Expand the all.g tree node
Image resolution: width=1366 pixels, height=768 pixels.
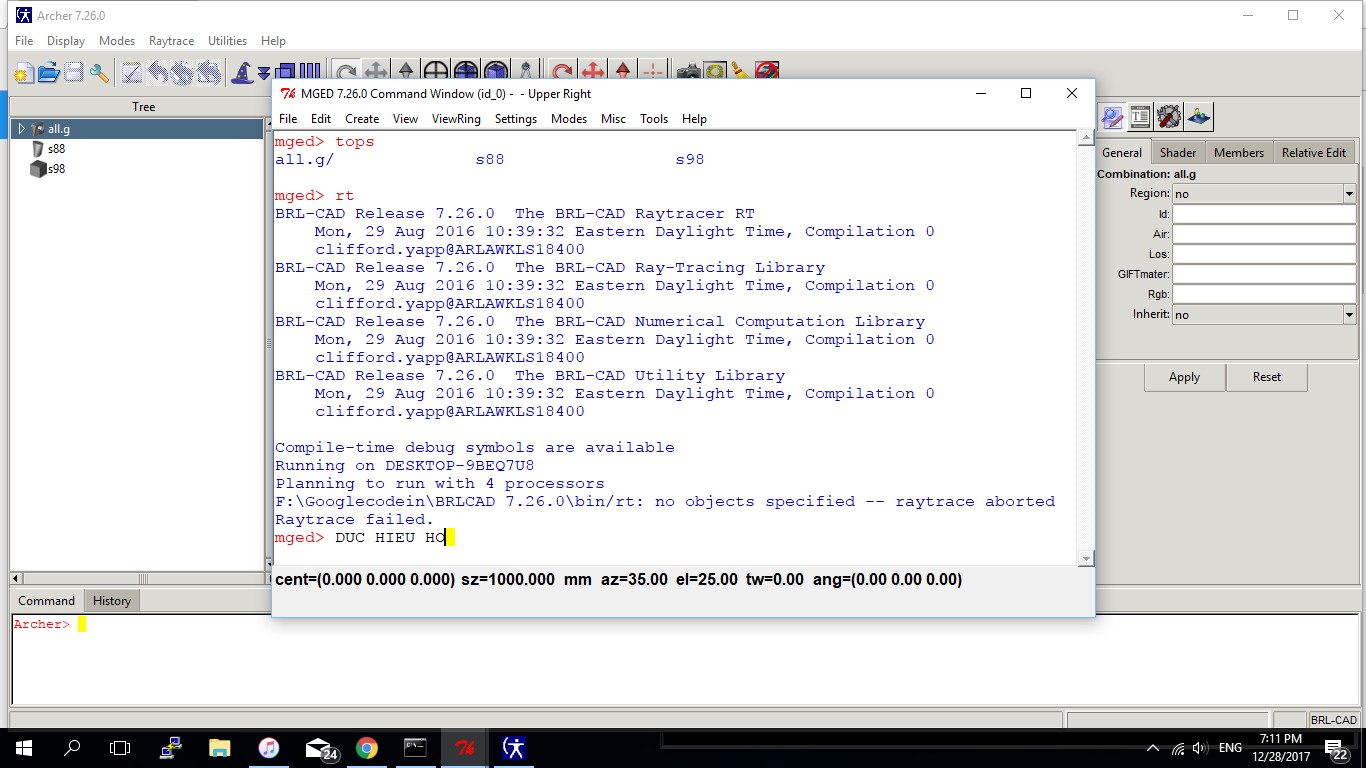pos(21,129)
